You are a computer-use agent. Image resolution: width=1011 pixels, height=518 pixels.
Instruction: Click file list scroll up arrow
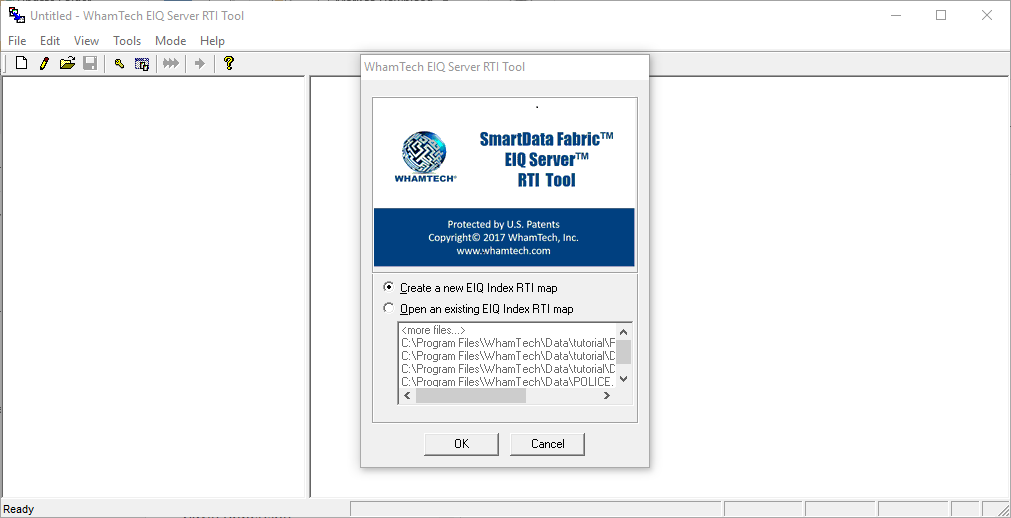coord(623,330)
